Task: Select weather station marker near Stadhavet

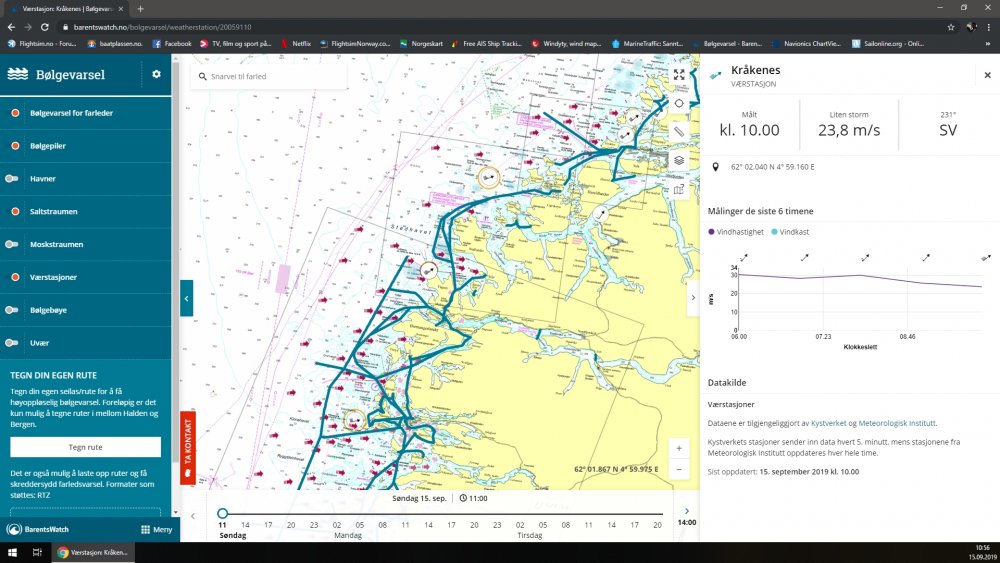Action: coord(429,270)
